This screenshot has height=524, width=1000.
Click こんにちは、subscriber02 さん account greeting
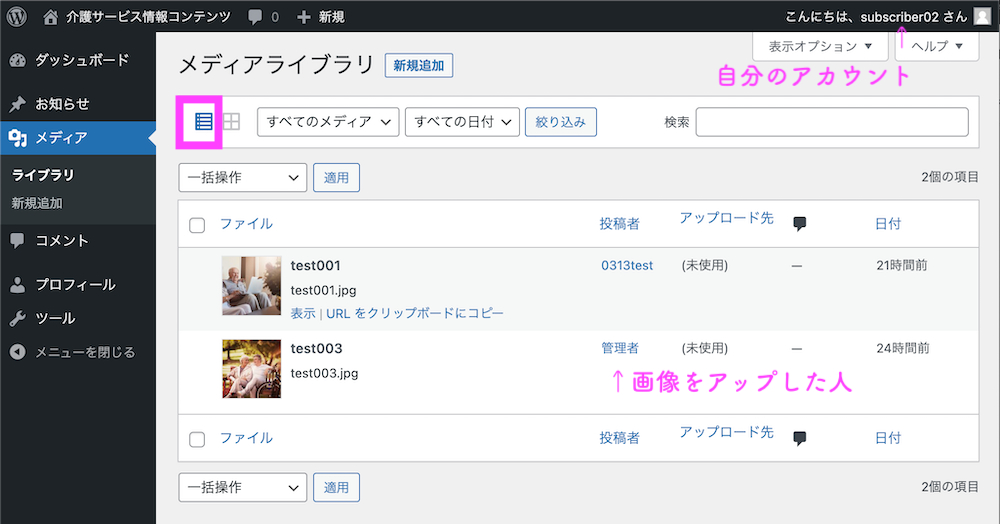[876, 17]
